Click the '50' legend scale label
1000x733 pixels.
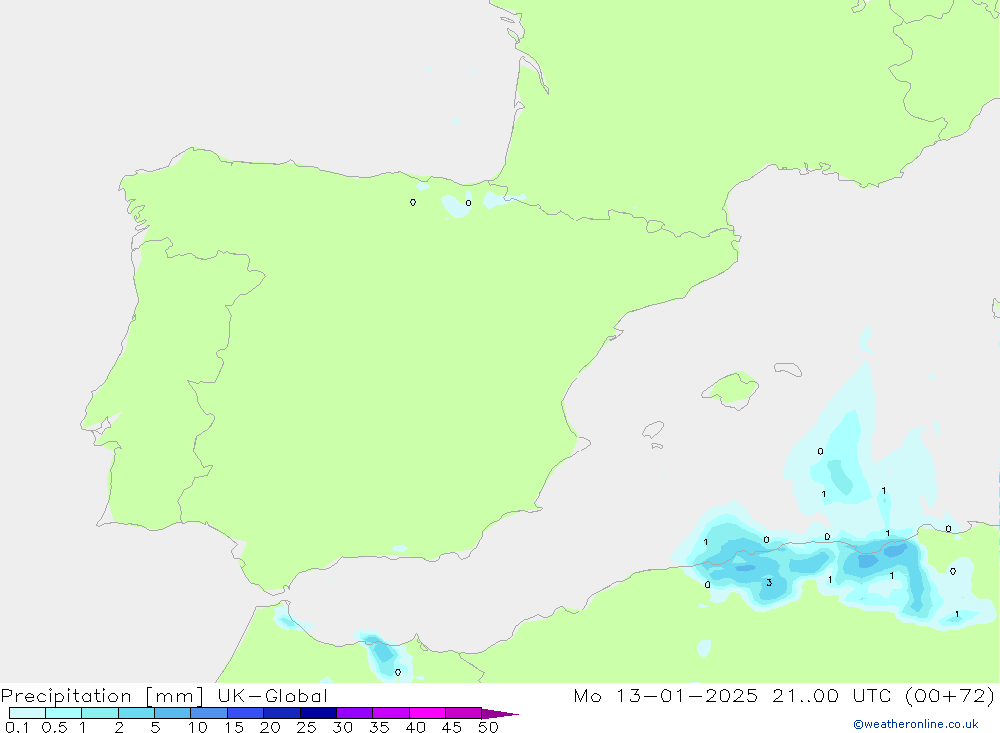click(x=489, y=727)
